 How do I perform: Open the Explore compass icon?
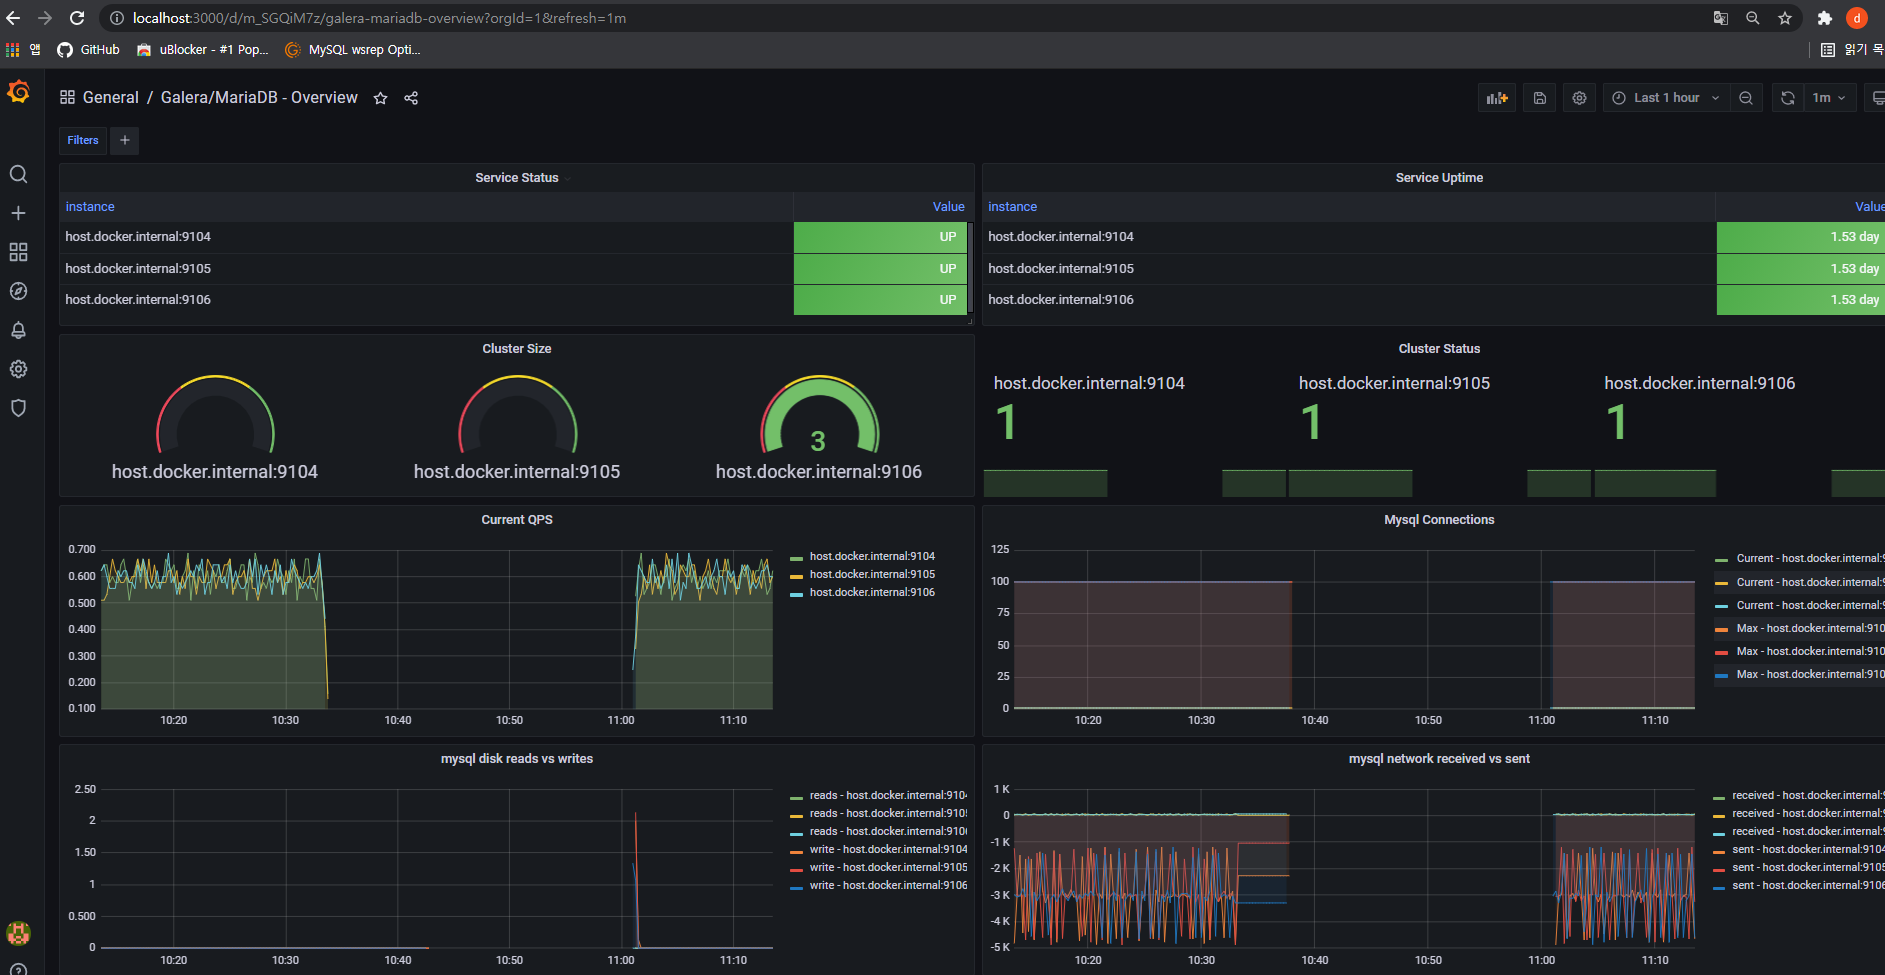coord(18,291)
